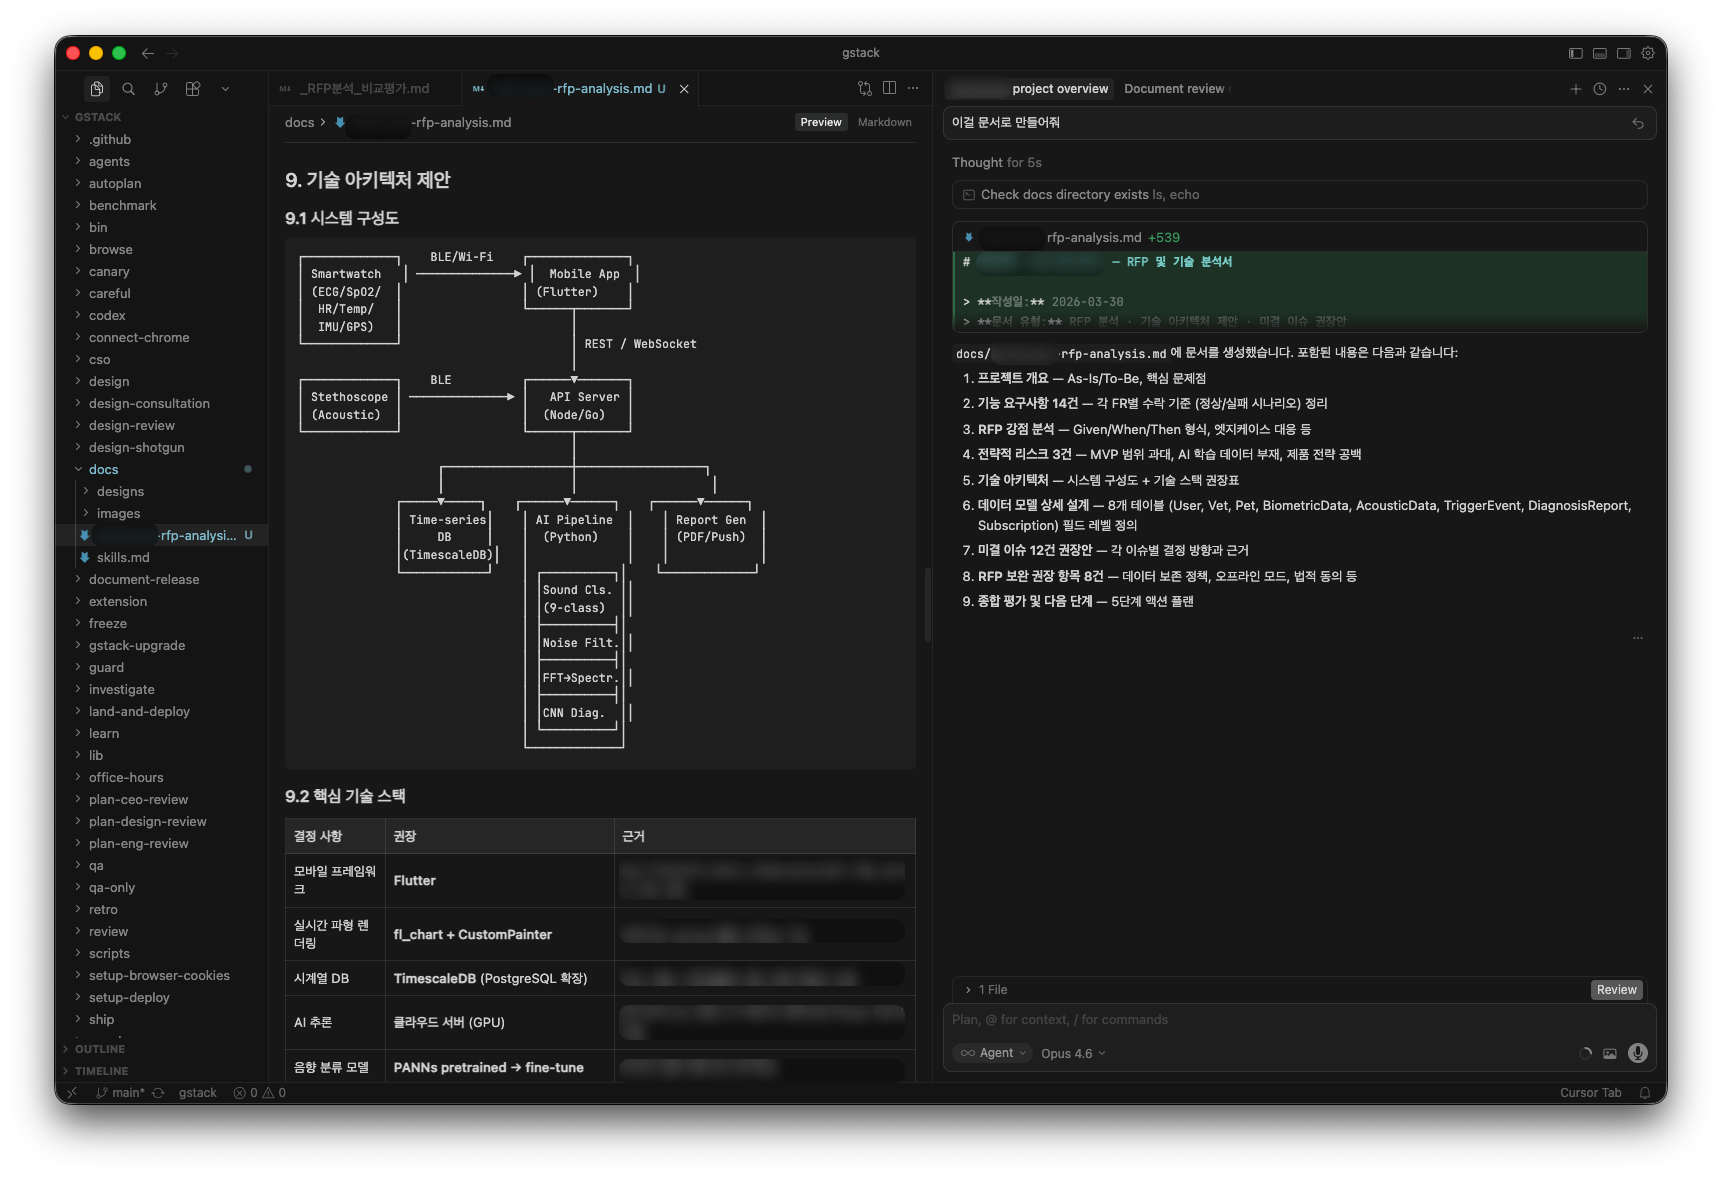This screenshot has width=1722, height=1178.
Task: Open the Search icon in sidebar
Action: (129, 89)
